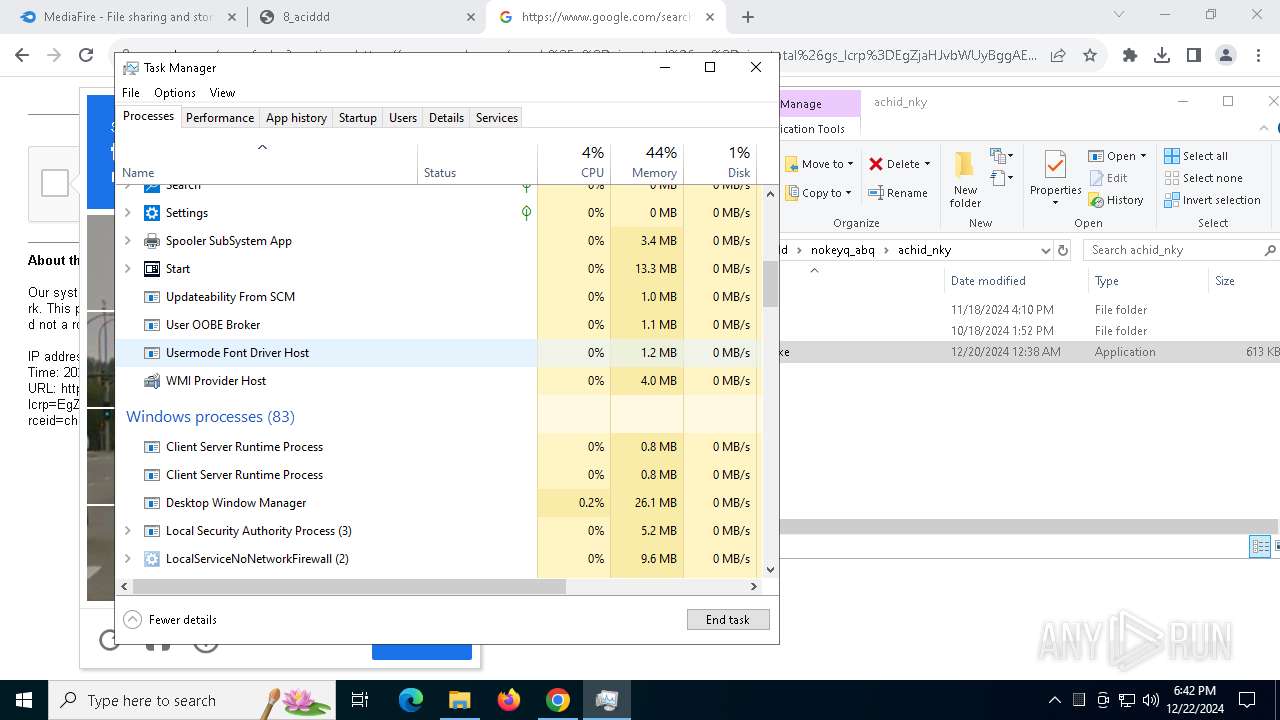Click taskbar Type here to search box
This screenshot has width=1280, height=720.
[192, 700]
